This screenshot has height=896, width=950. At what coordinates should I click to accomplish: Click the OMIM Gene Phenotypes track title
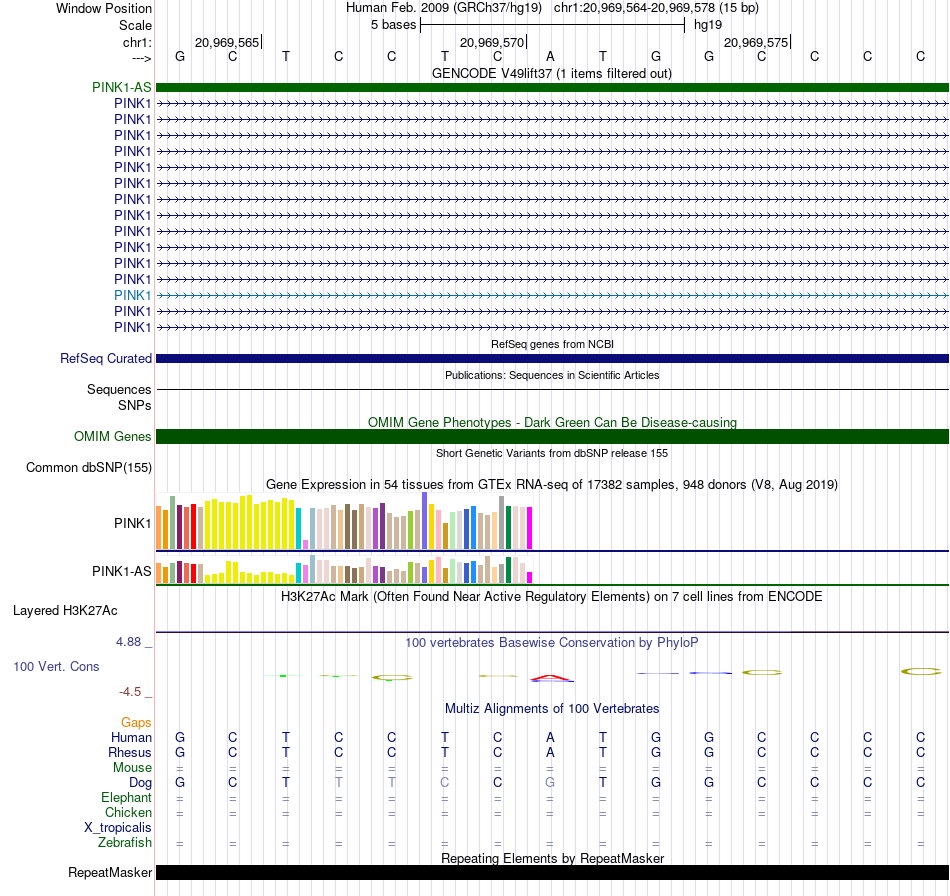pyautogui.click(x=552, y=422)
